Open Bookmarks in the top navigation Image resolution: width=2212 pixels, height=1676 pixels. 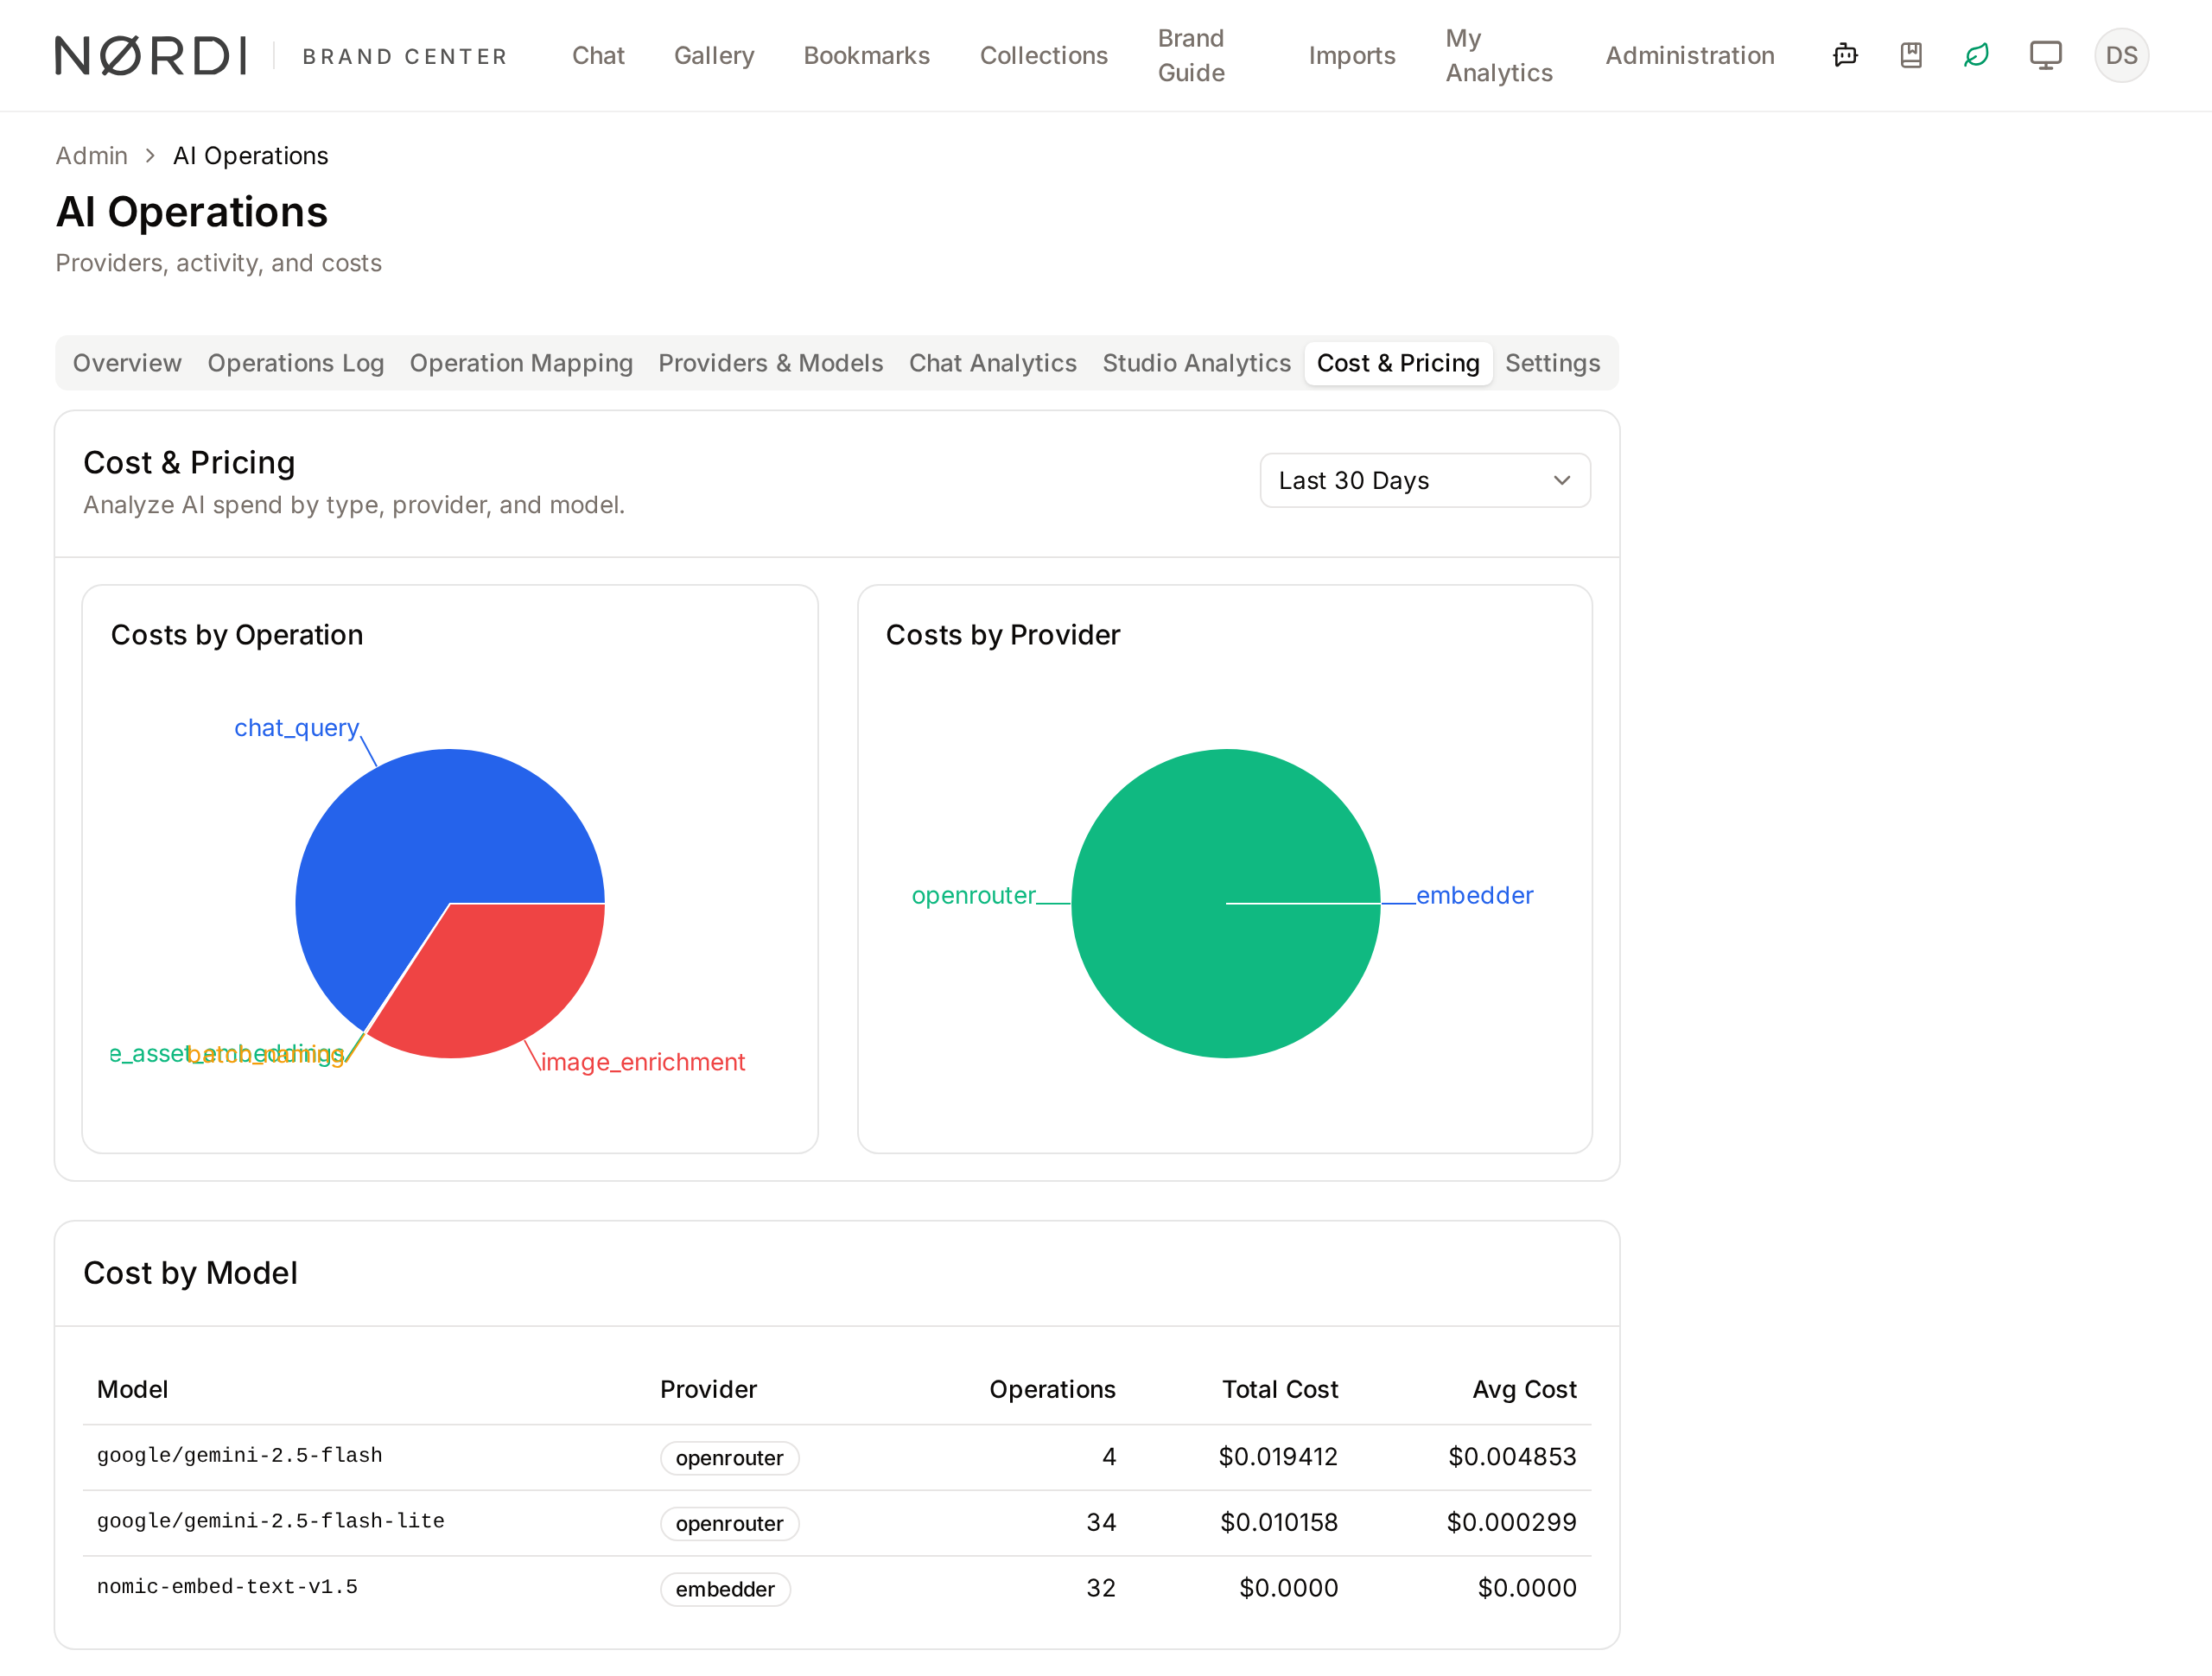tap(867, 55)
